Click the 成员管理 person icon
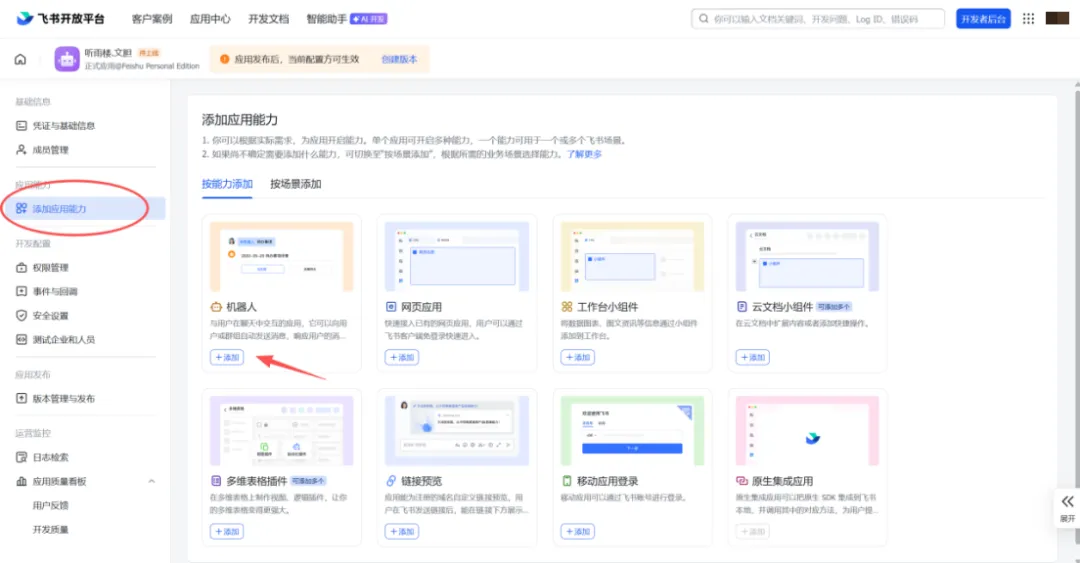 (x=21, y=150)
